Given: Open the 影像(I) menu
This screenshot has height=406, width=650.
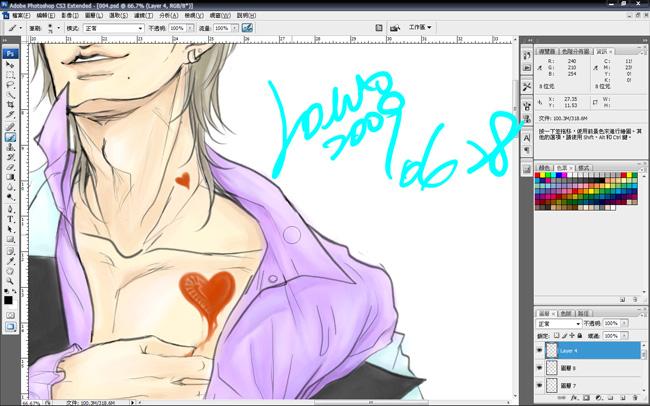Looking at the screenshot, I should click(x=70, y=15).
